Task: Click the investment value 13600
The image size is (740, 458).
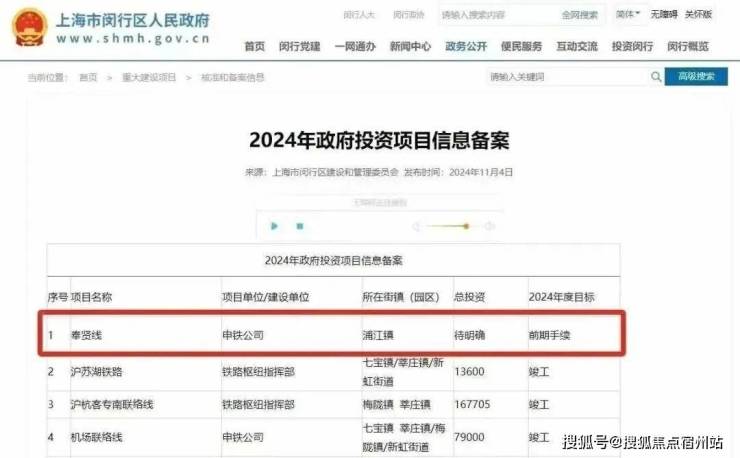Action: coord(469,372)
